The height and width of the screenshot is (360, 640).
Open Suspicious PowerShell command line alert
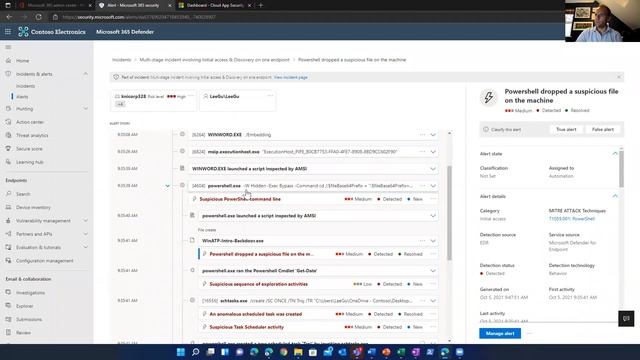point(240,199)
